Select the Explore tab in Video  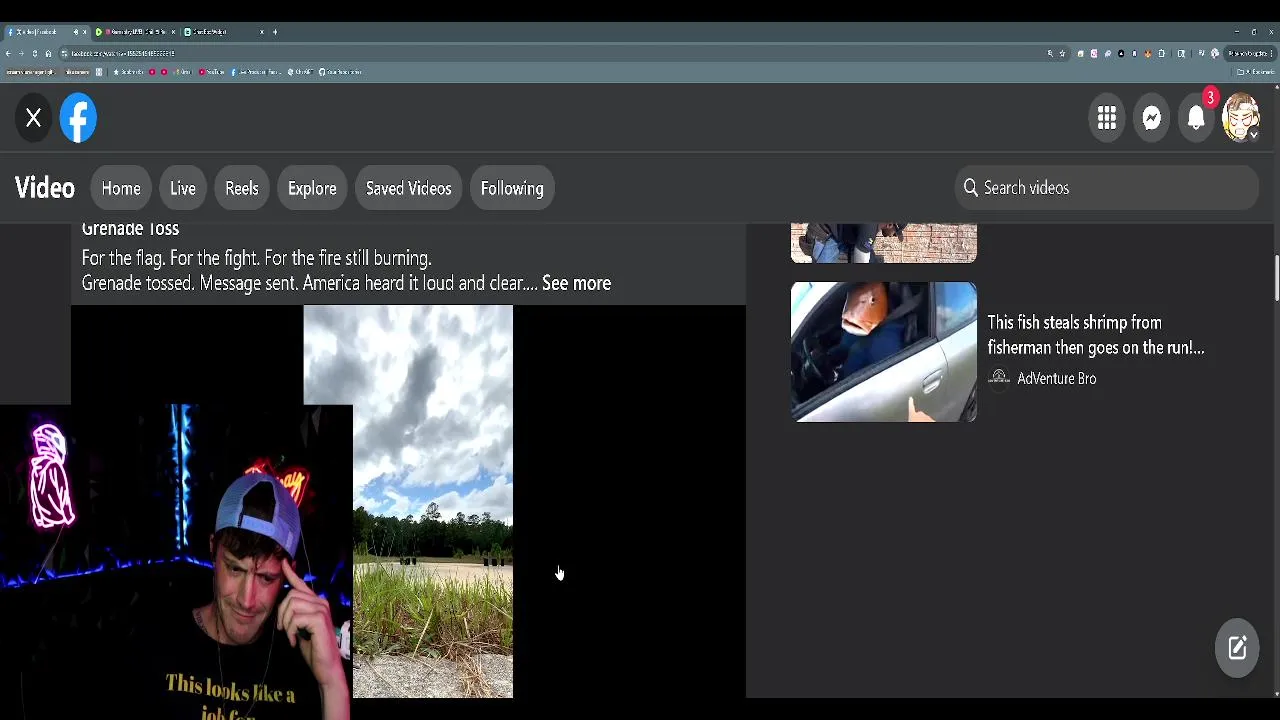pyautogui.click(x=312, y=188)
